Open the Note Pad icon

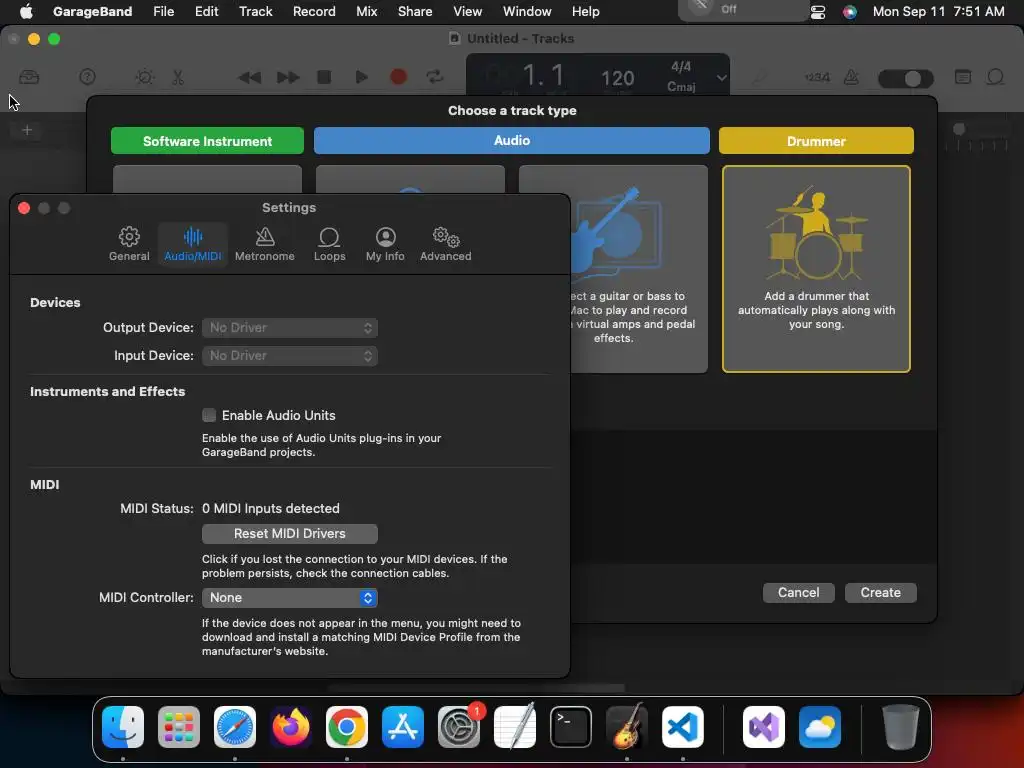coord(963,77)
